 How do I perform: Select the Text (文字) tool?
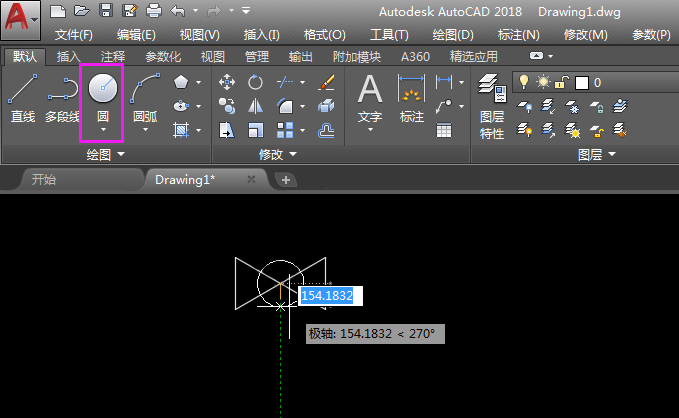point(370,97)
